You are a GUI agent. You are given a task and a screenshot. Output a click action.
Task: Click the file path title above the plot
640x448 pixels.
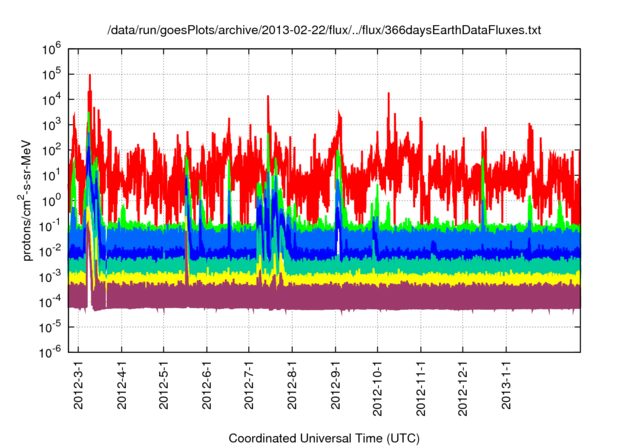point(324,31)
